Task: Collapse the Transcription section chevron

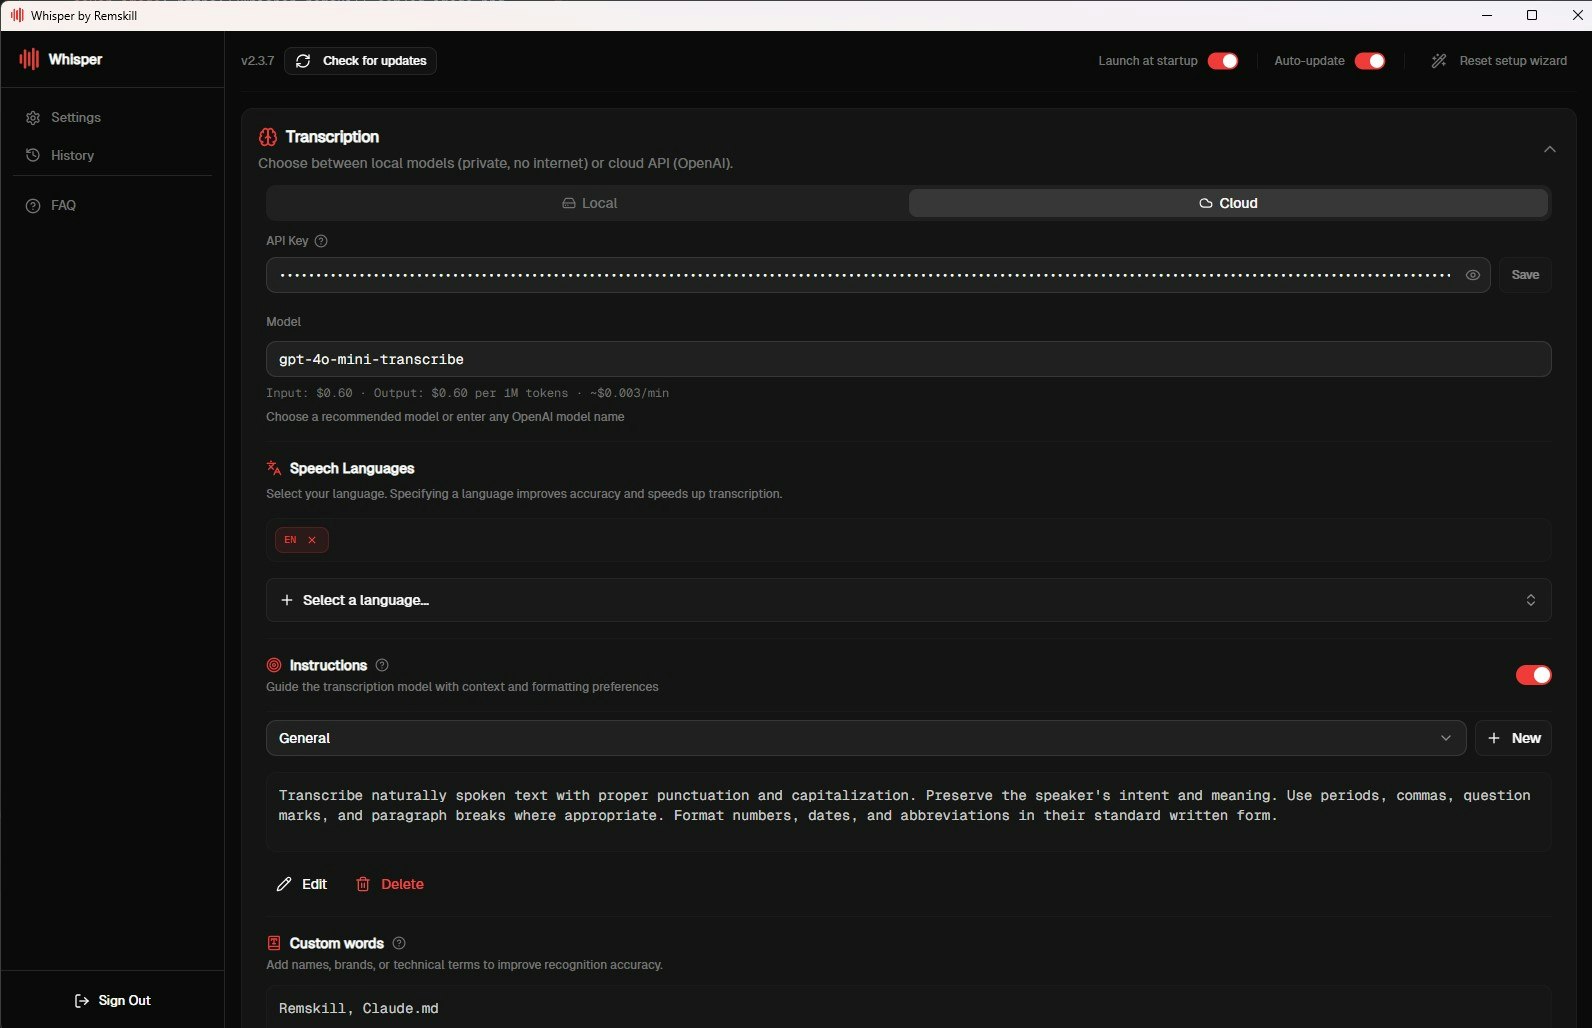Action: (x=1550, y=149)
